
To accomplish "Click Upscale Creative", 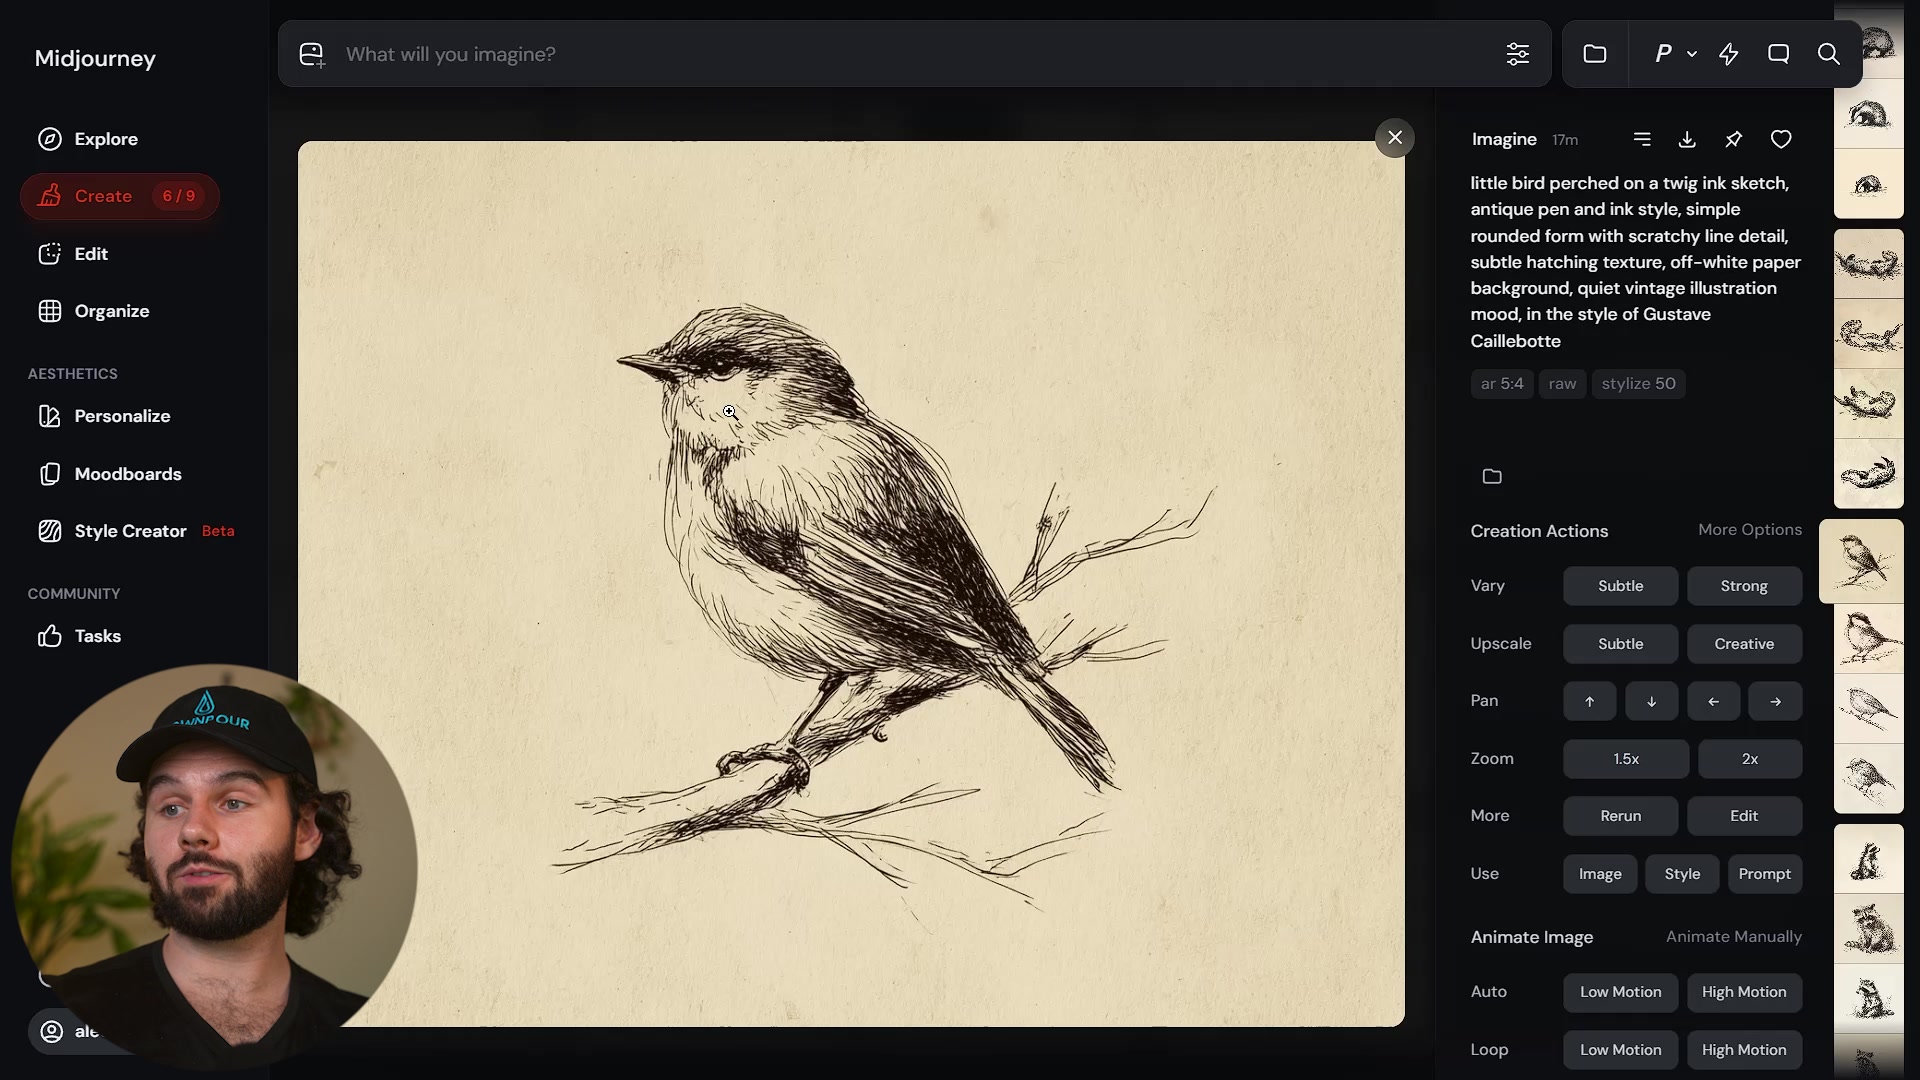I will [x=1744, y=644].
